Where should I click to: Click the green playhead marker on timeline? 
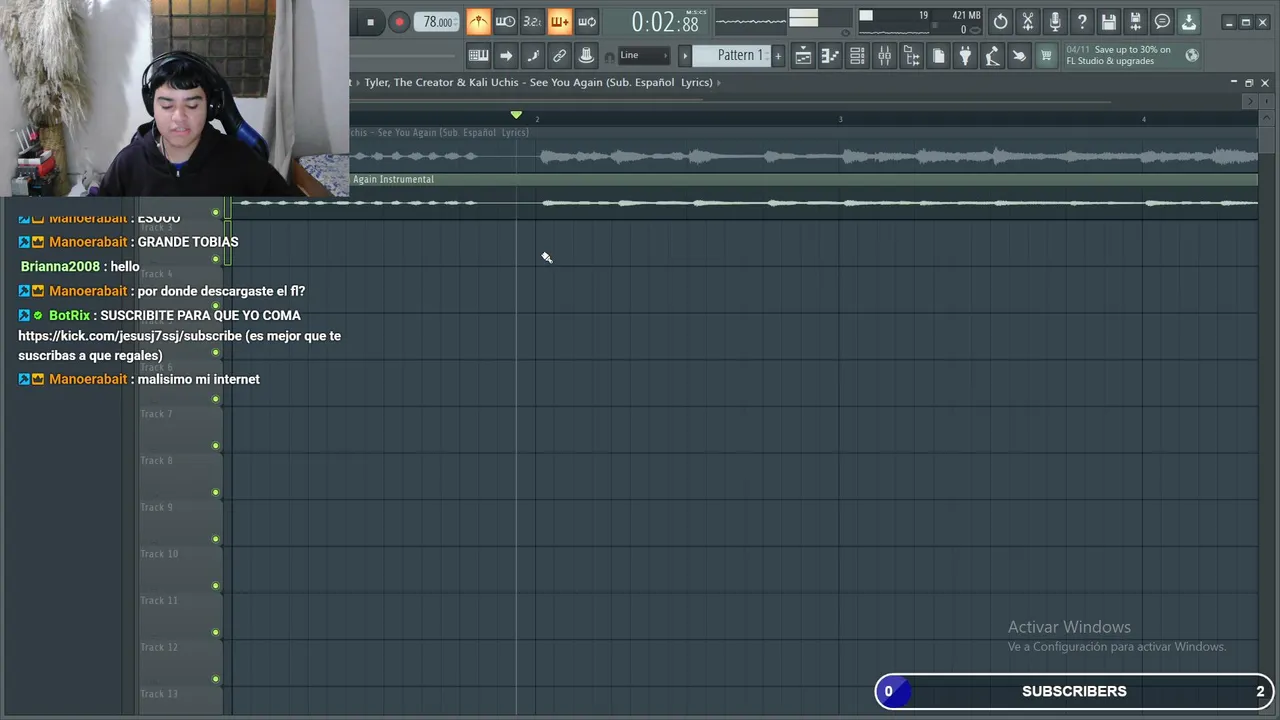[516, 116]
